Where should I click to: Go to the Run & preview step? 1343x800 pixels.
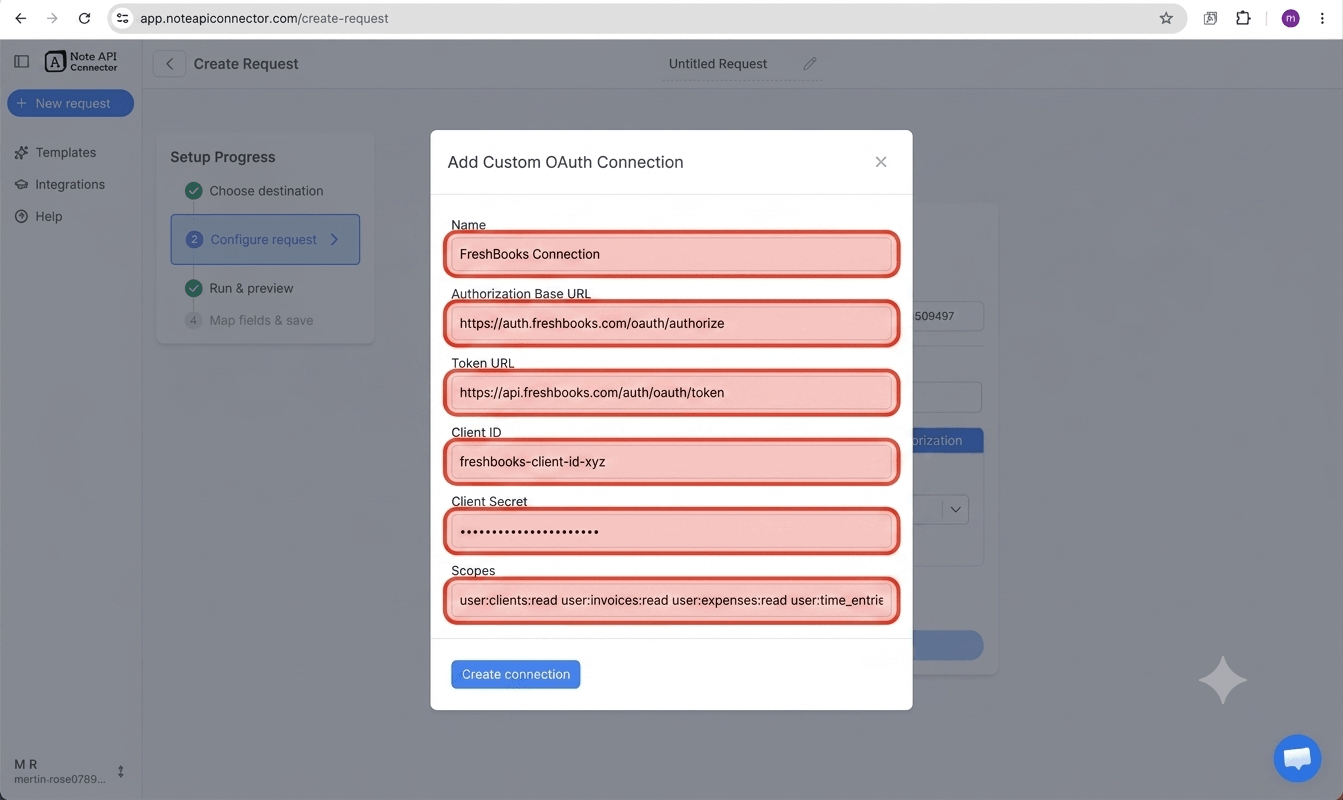point(250,288)
